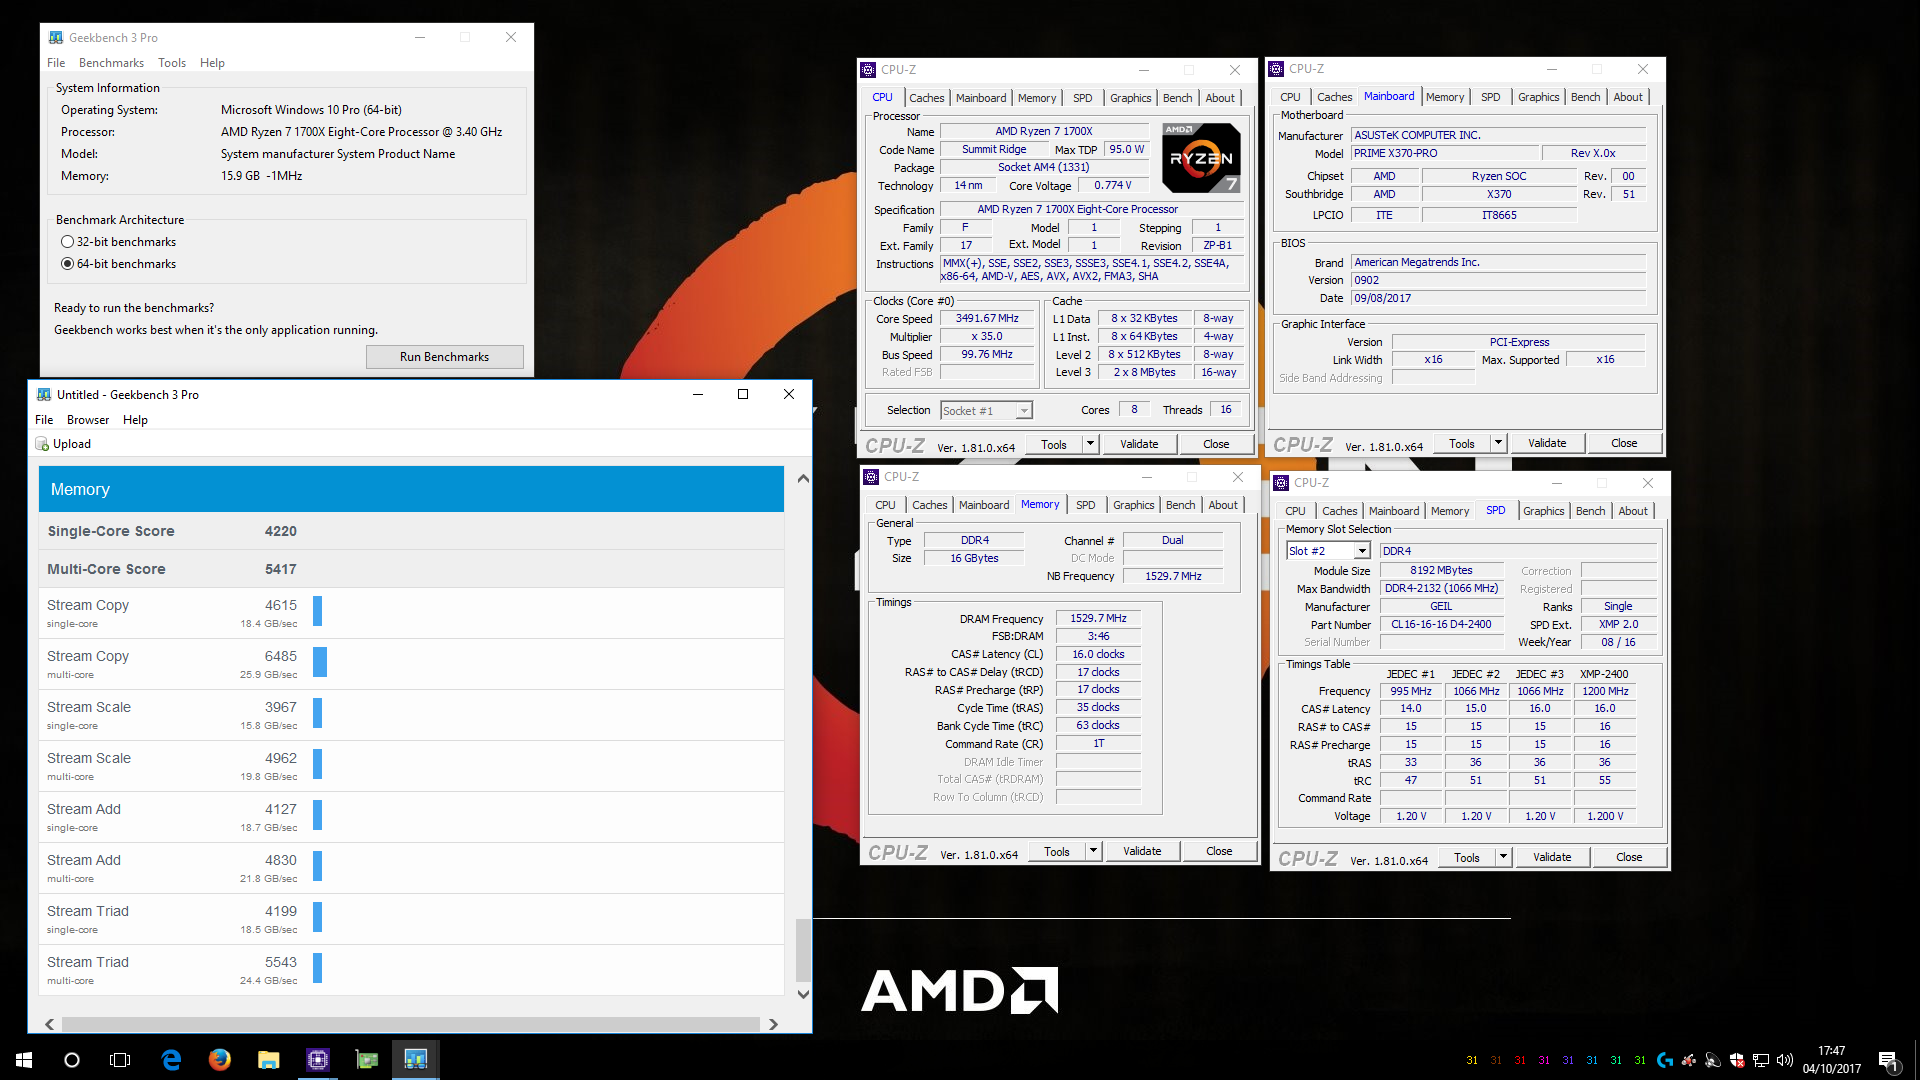Open Benchmarks menu in Geekbench 3 Pro
This screenshot has height=1080, width=1920.
(112, 62)
